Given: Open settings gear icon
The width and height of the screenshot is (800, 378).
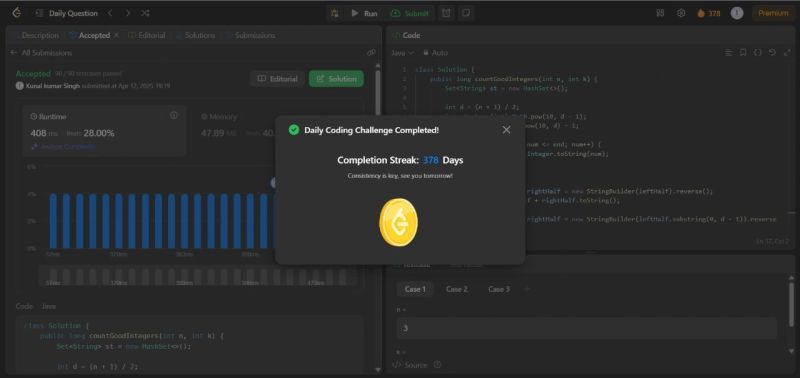Looking at the screenshot, I should pos(681,13).
